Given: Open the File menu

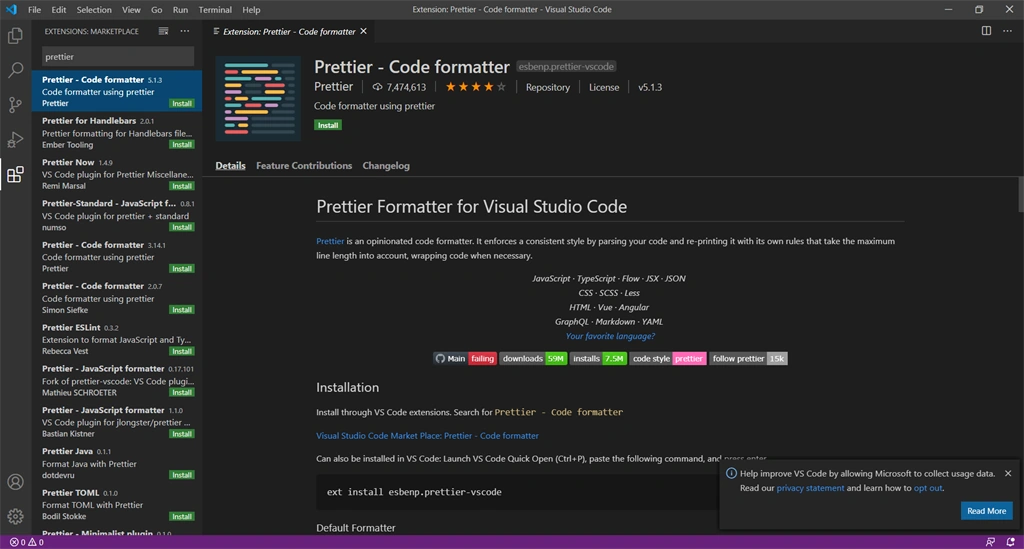Looking at the screenshot, I should point(35,10).
